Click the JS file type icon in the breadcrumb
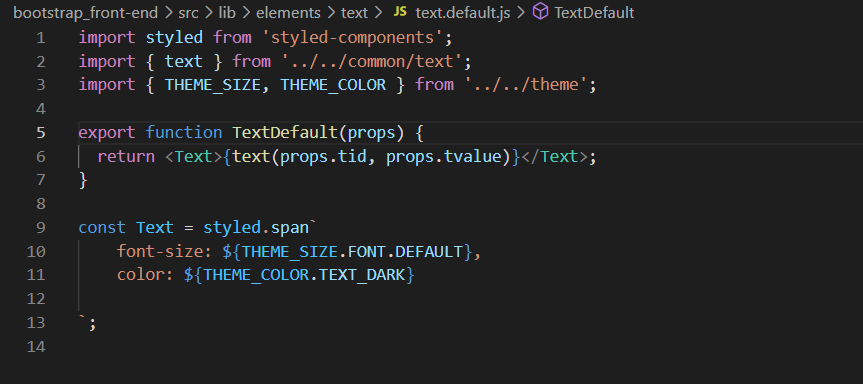 pos(400,12)
